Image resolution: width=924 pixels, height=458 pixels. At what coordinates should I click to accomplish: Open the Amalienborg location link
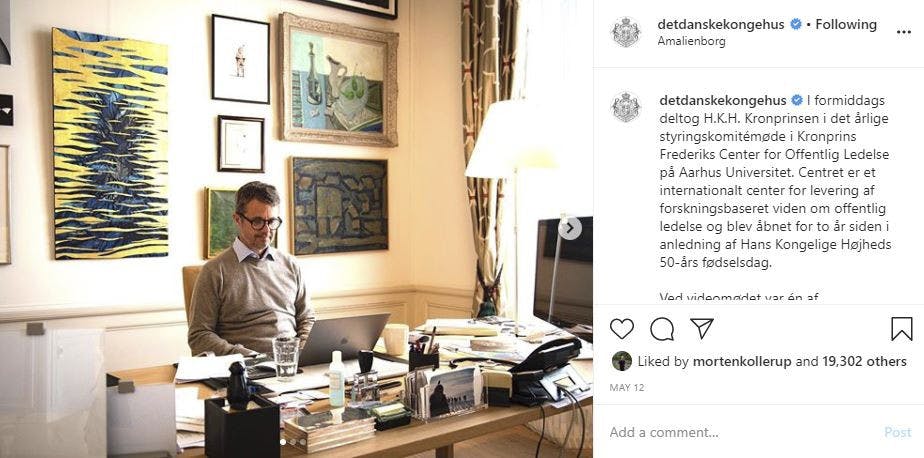(x=691, y=42)
